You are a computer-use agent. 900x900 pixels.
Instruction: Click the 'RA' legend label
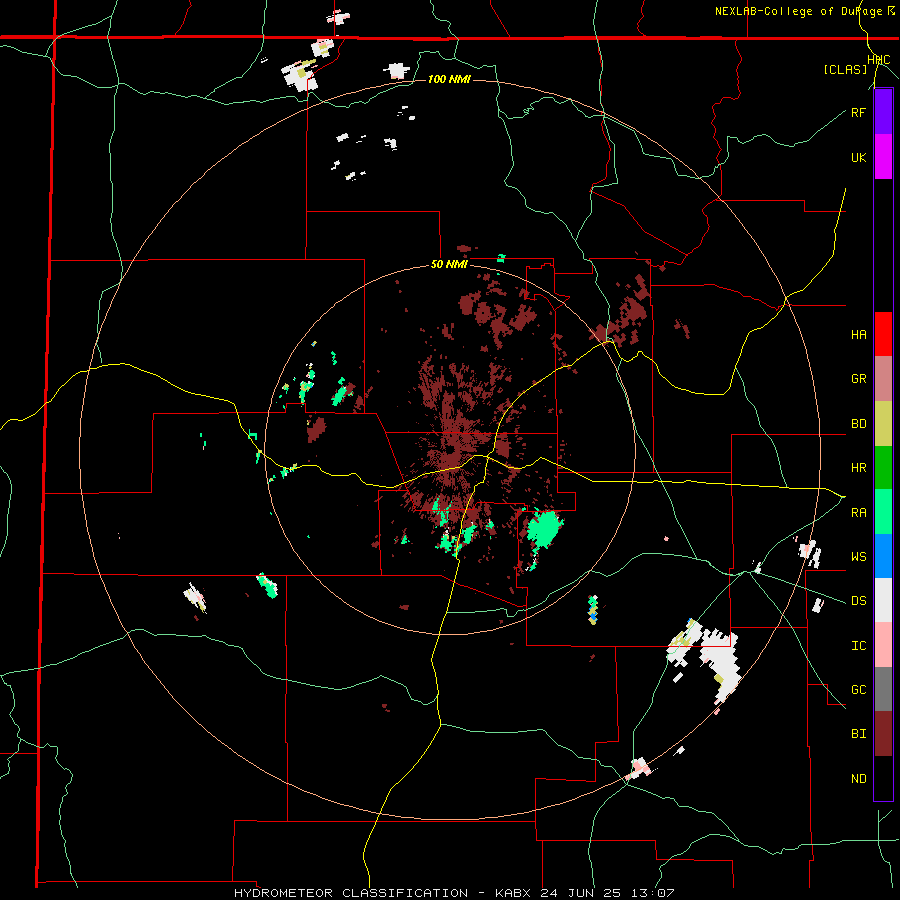click(x=858, y=513)
